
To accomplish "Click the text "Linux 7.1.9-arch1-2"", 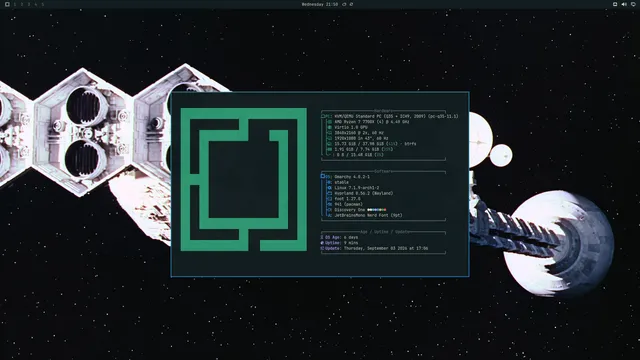I will coord(357,188).
